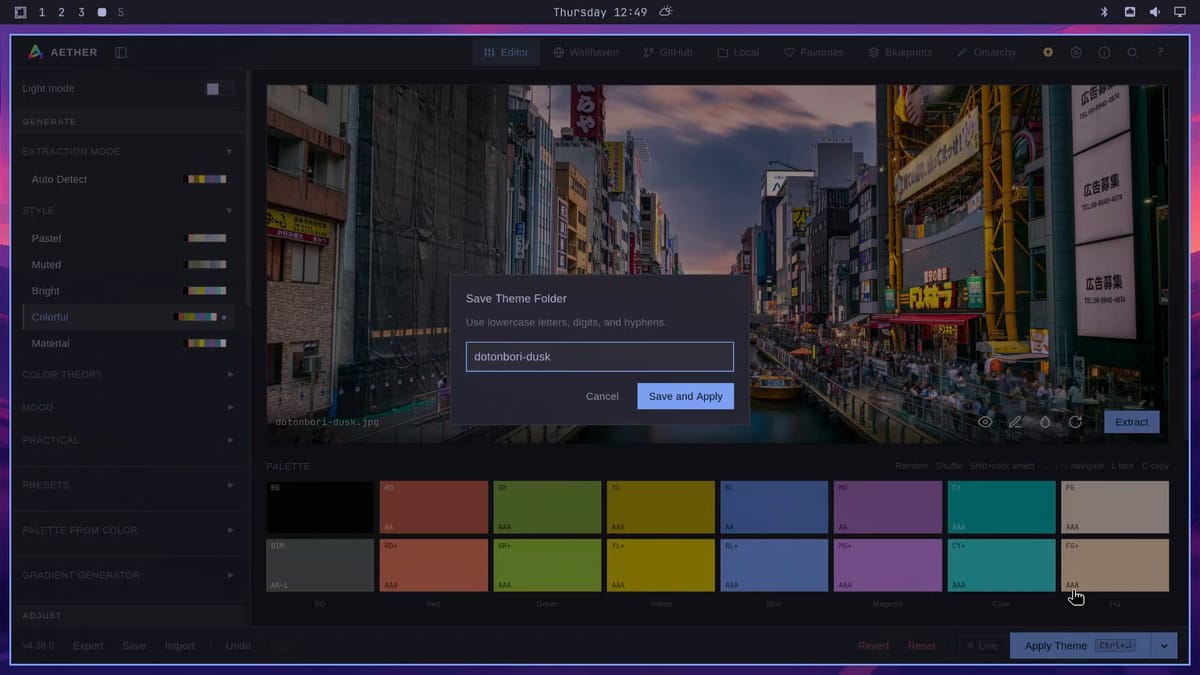Click the refresh arrow icon on wallpaper preview
The height and width of the screenshot is (675, 1200).
[1075, 422]
